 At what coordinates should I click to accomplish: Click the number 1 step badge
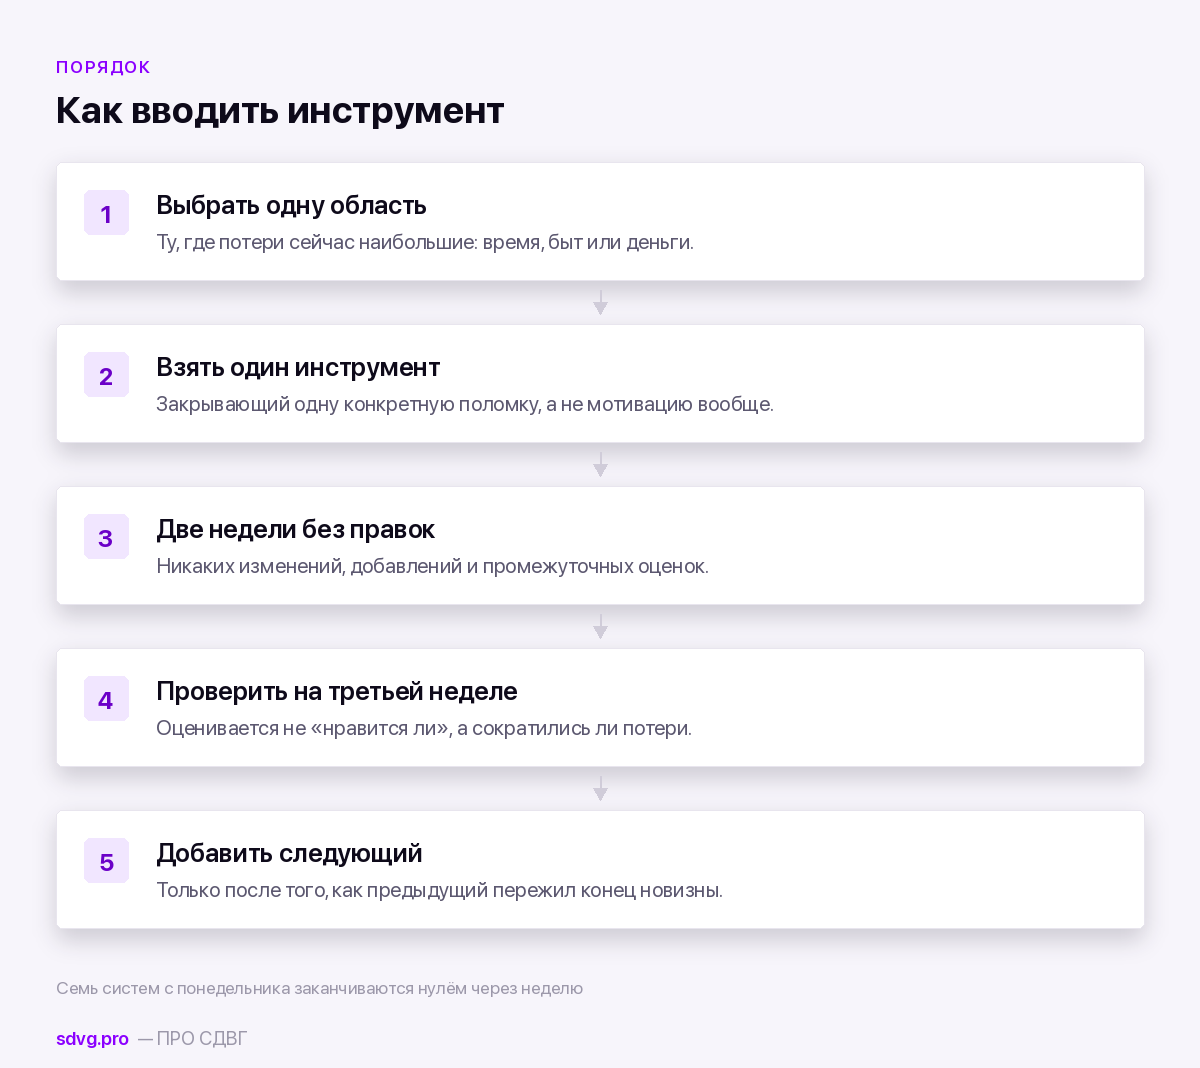(x=106, y=213)
